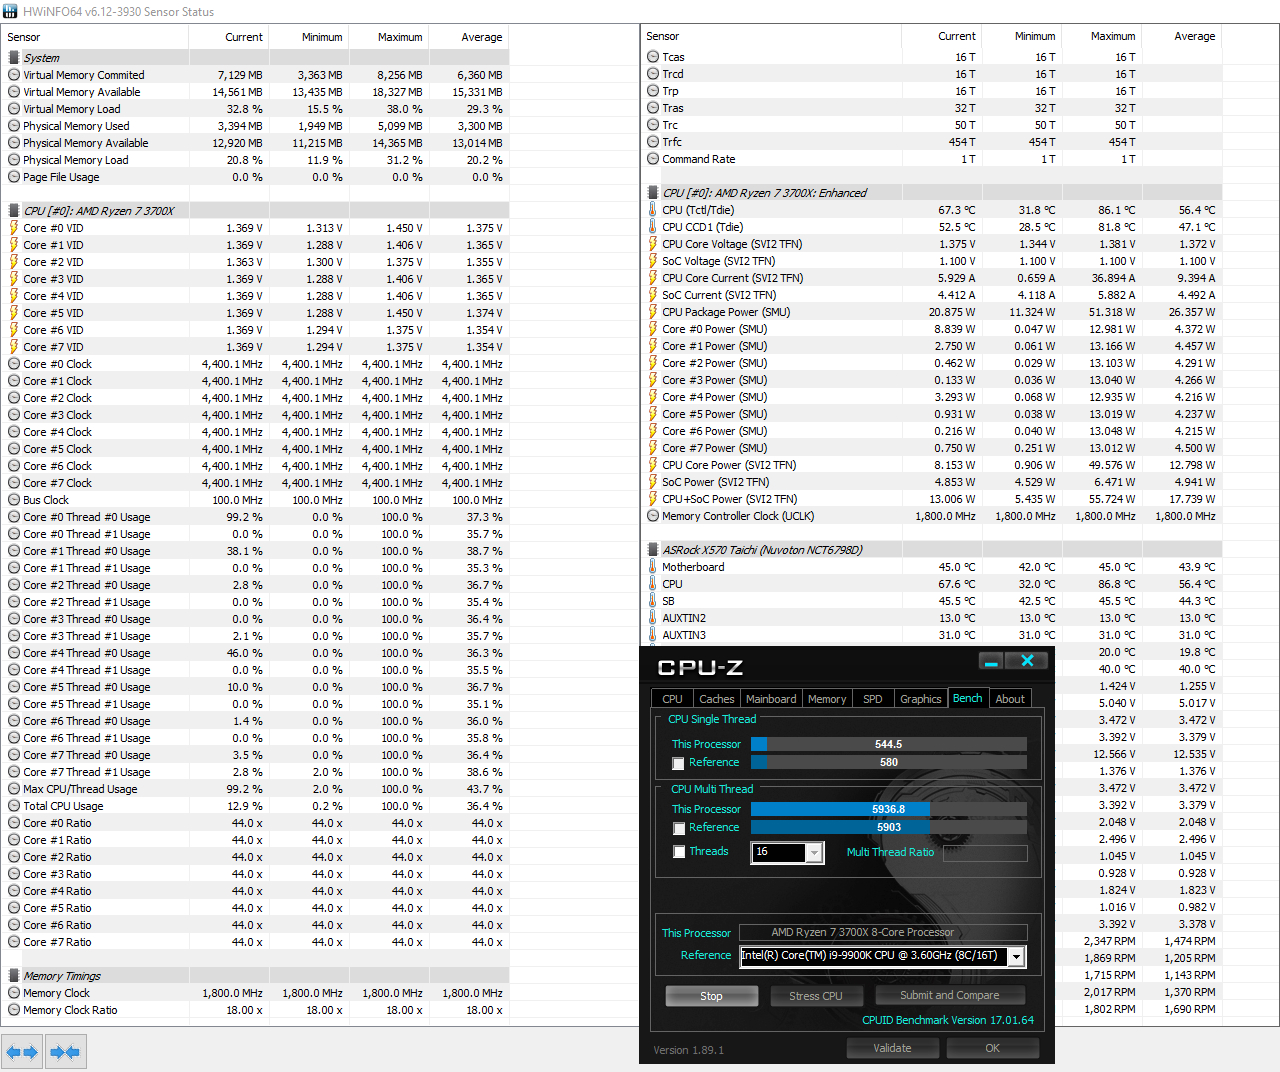The width and height of the screenshot is (1280, 1072).
Task: Open the Mainboard tab
Action: tap(771, 699)
